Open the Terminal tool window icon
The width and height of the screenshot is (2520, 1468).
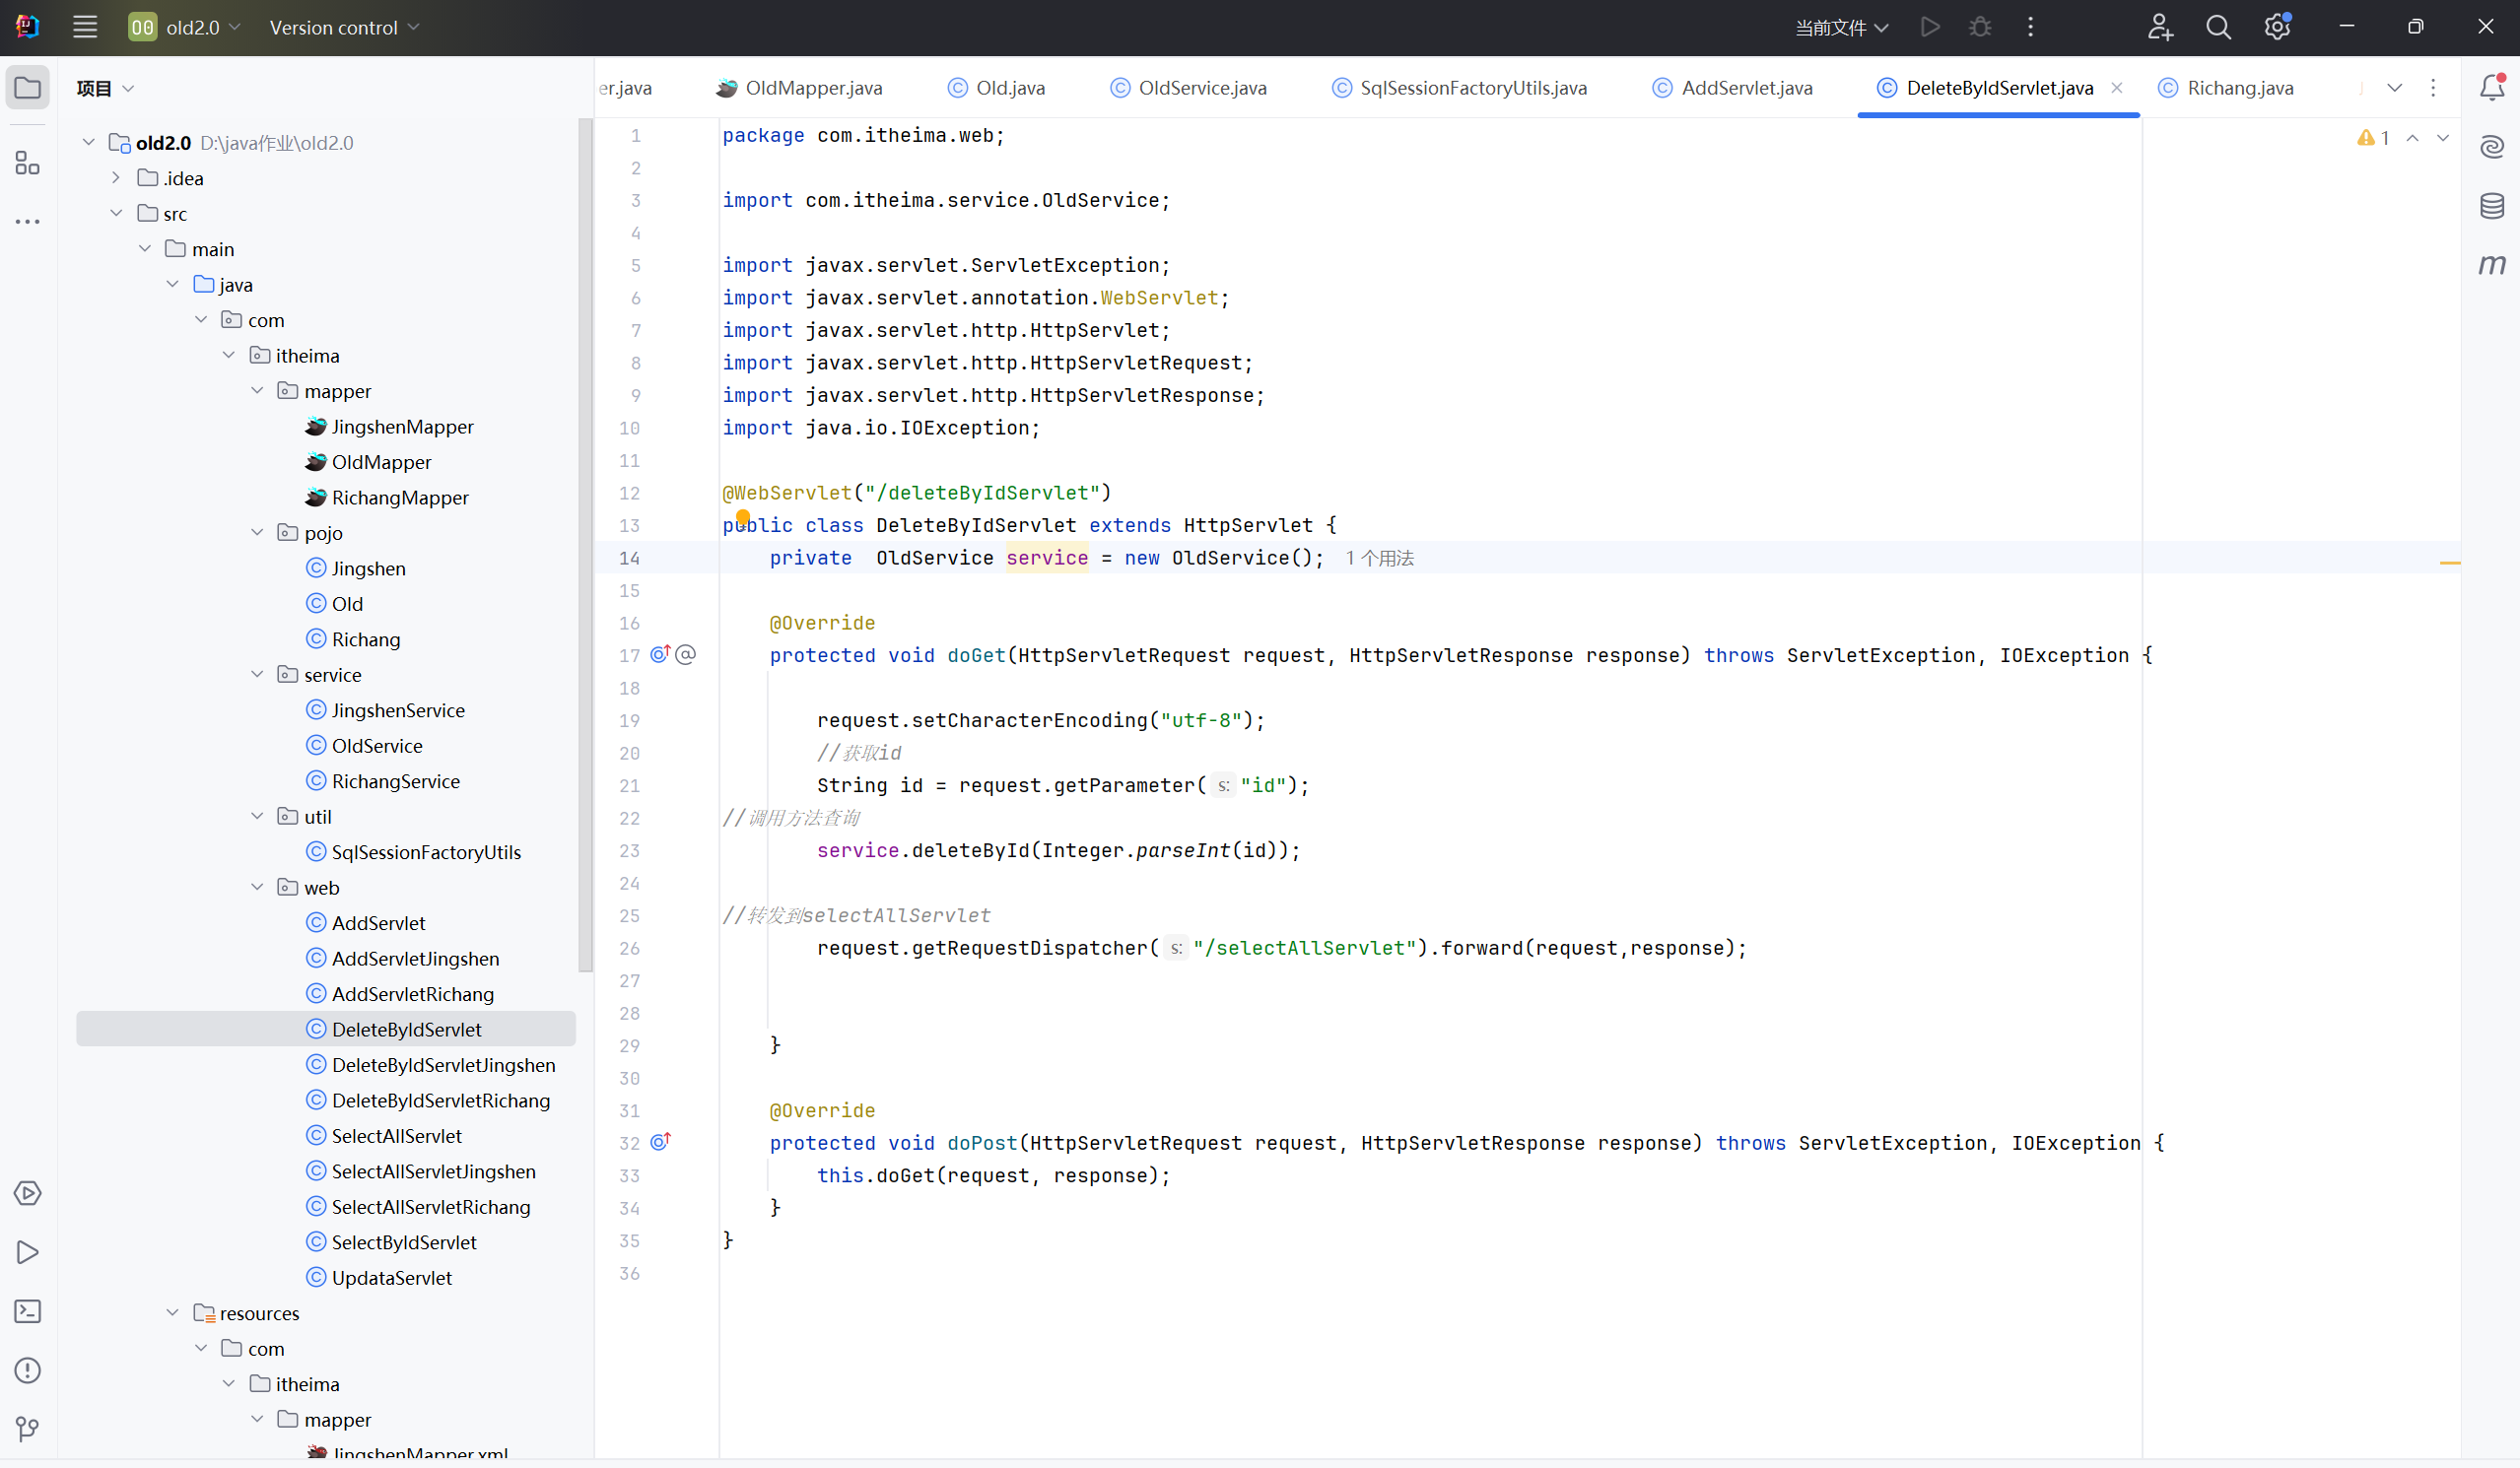tap(28, 1311)
